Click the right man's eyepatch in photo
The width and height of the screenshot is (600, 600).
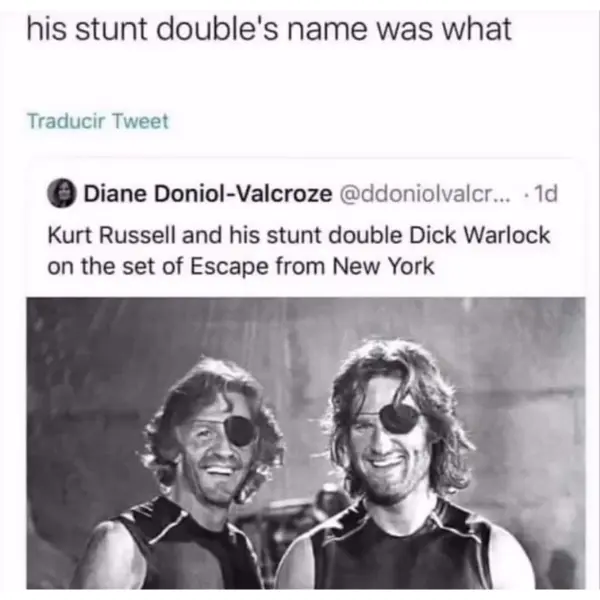point(398,418)
